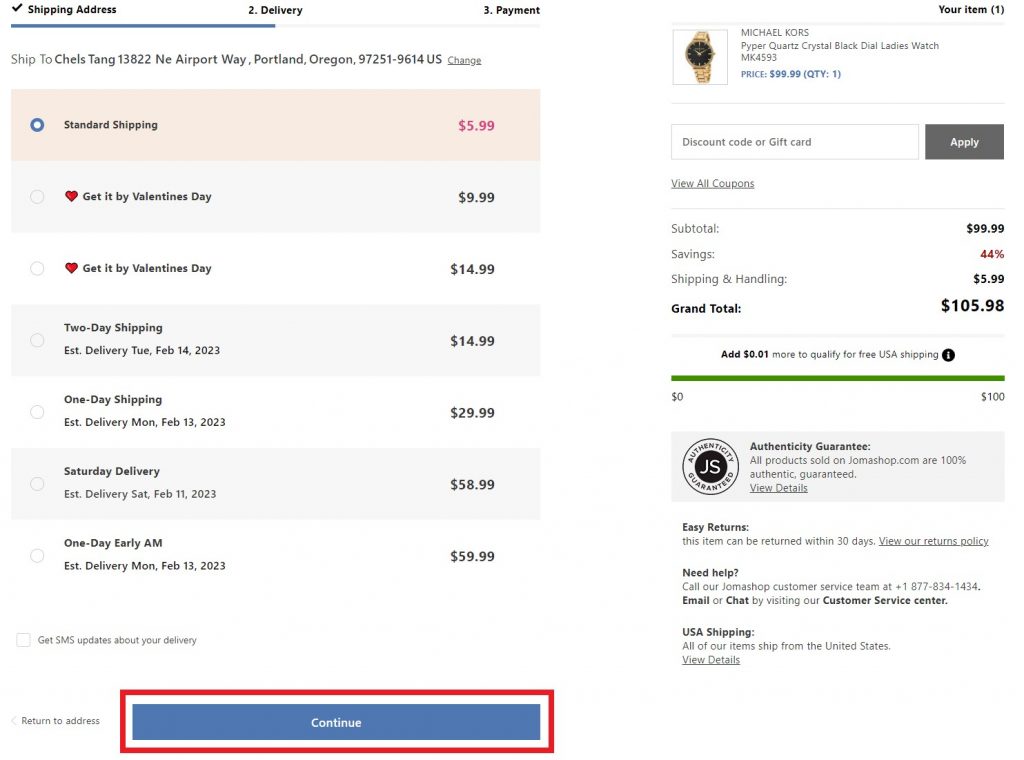The width and height of the screenshot is (1024, 760).
Task: Click the $58.99 Saturday Delivery price
Action: 472,484
